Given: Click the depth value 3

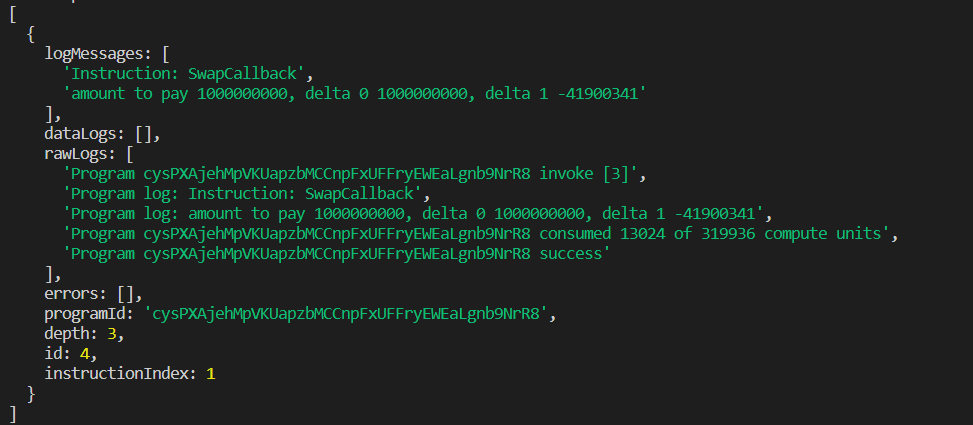Looking at the screenshot, I should [x=111, y=333].
